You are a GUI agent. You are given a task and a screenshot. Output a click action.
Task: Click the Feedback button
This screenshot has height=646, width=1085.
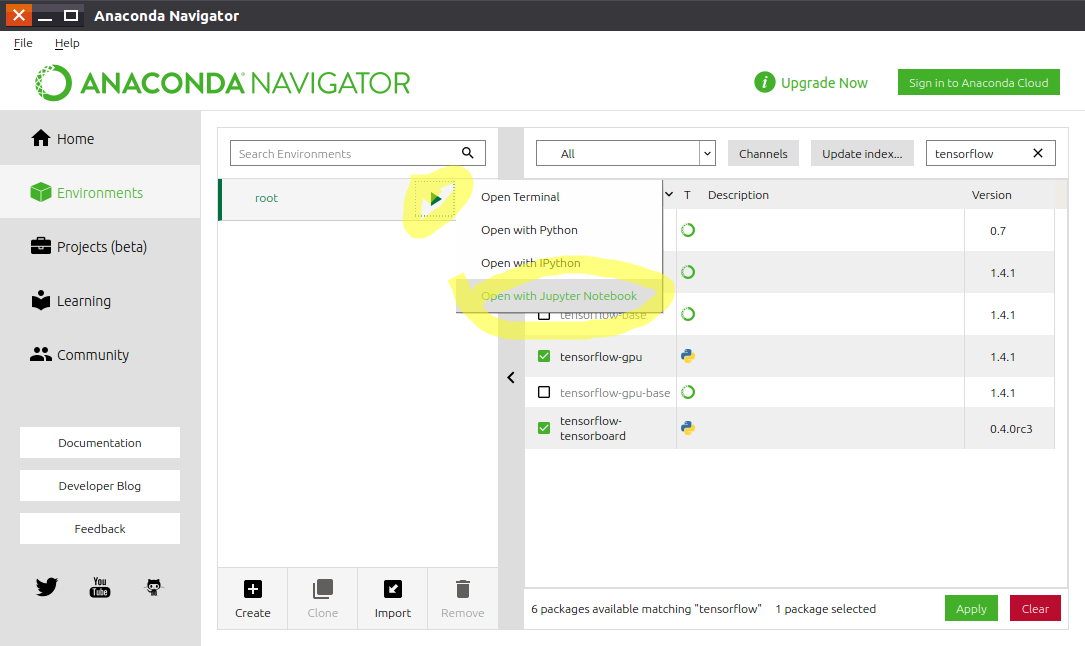pyautogui.click(x=100, y=528)
